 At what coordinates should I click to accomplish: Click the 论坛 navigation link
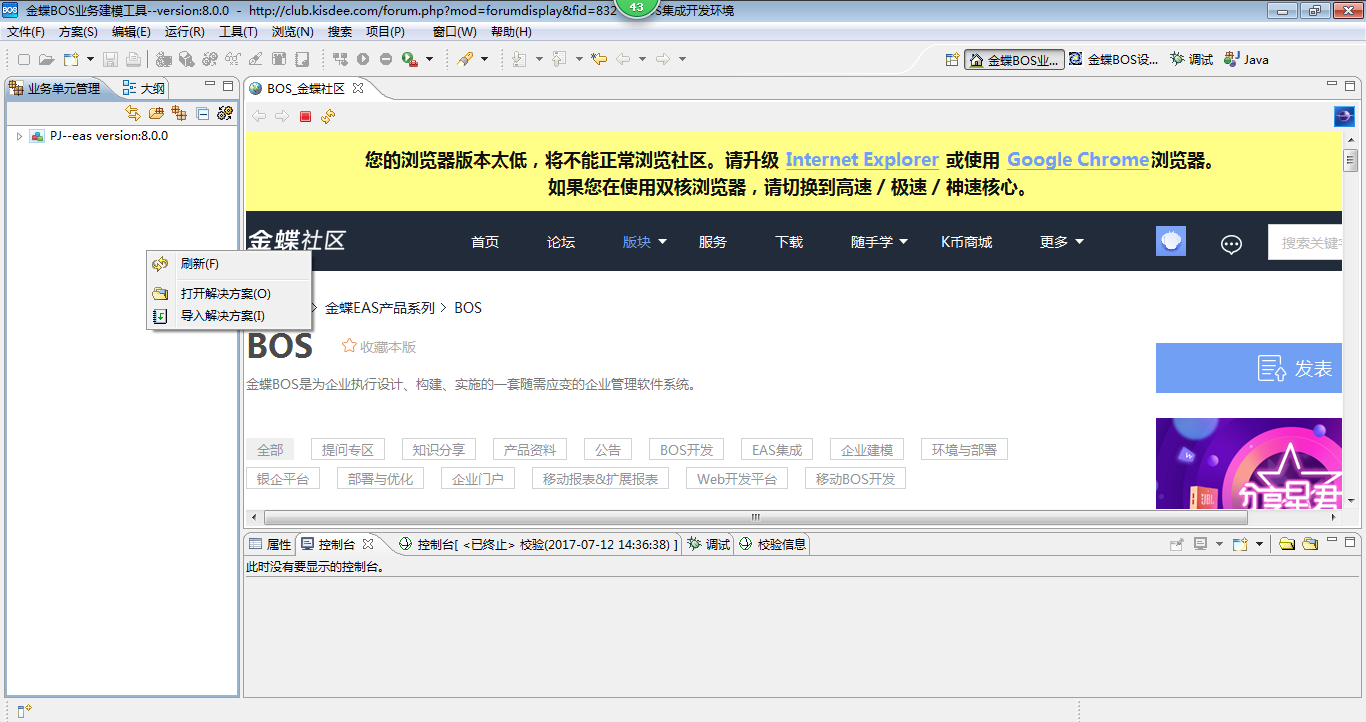pos(561,242)
